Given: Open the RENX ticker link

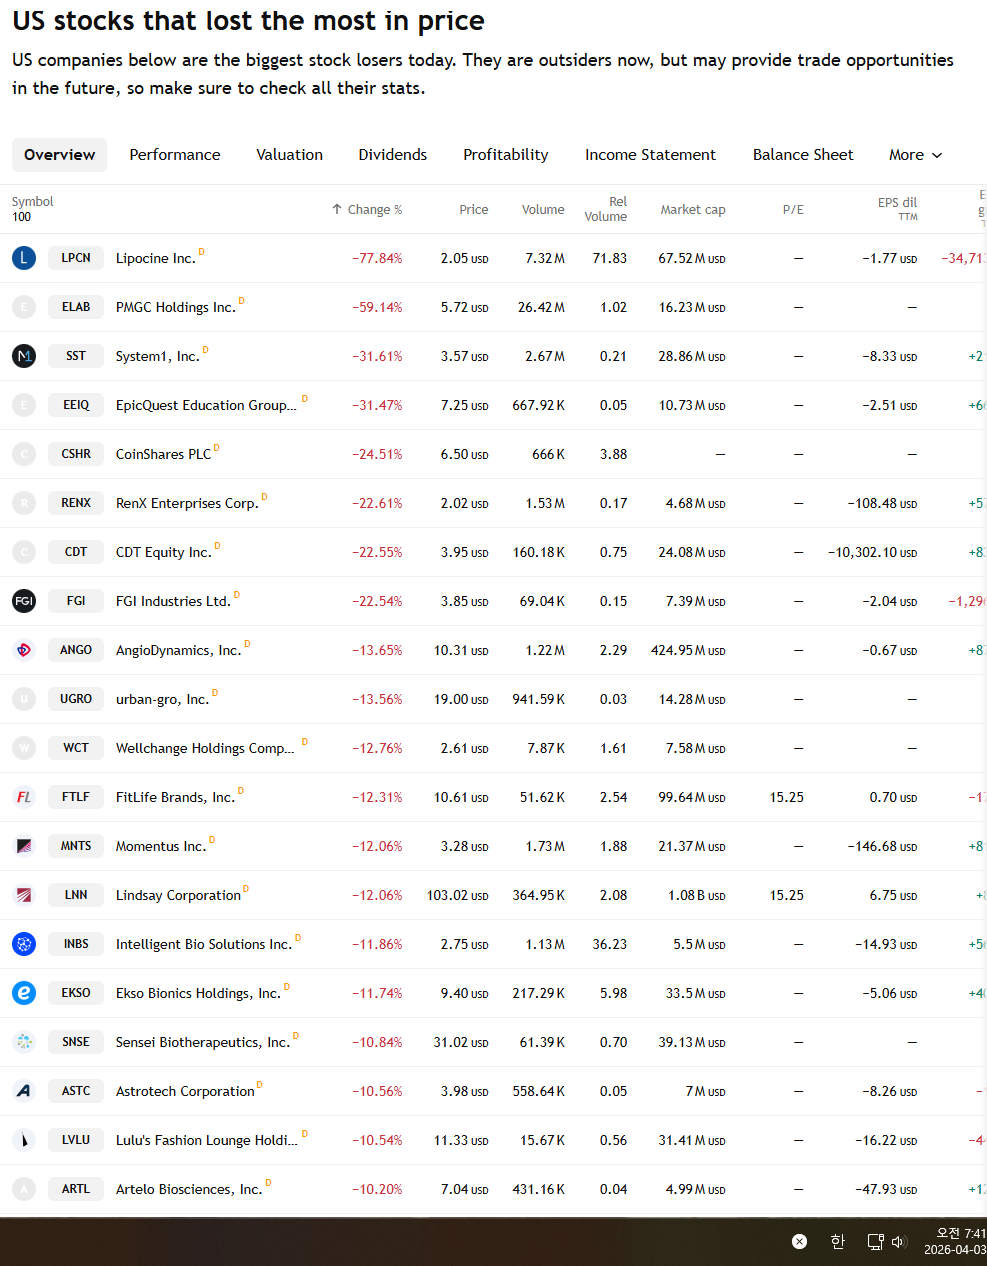Looking at the screenshot, I should point(76,503).
